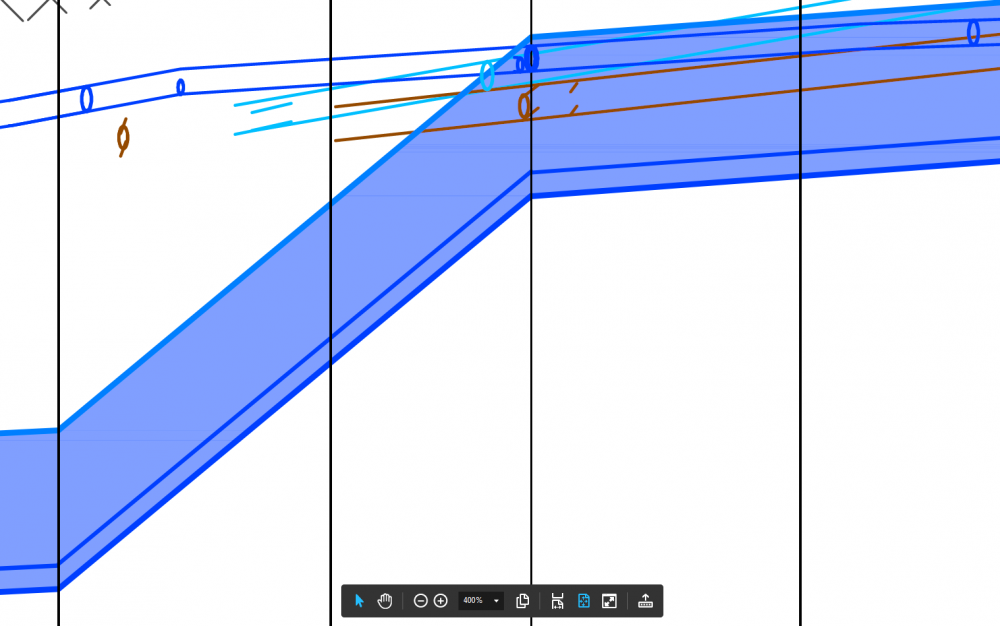Zoom in with the plus button

point(441,601)
